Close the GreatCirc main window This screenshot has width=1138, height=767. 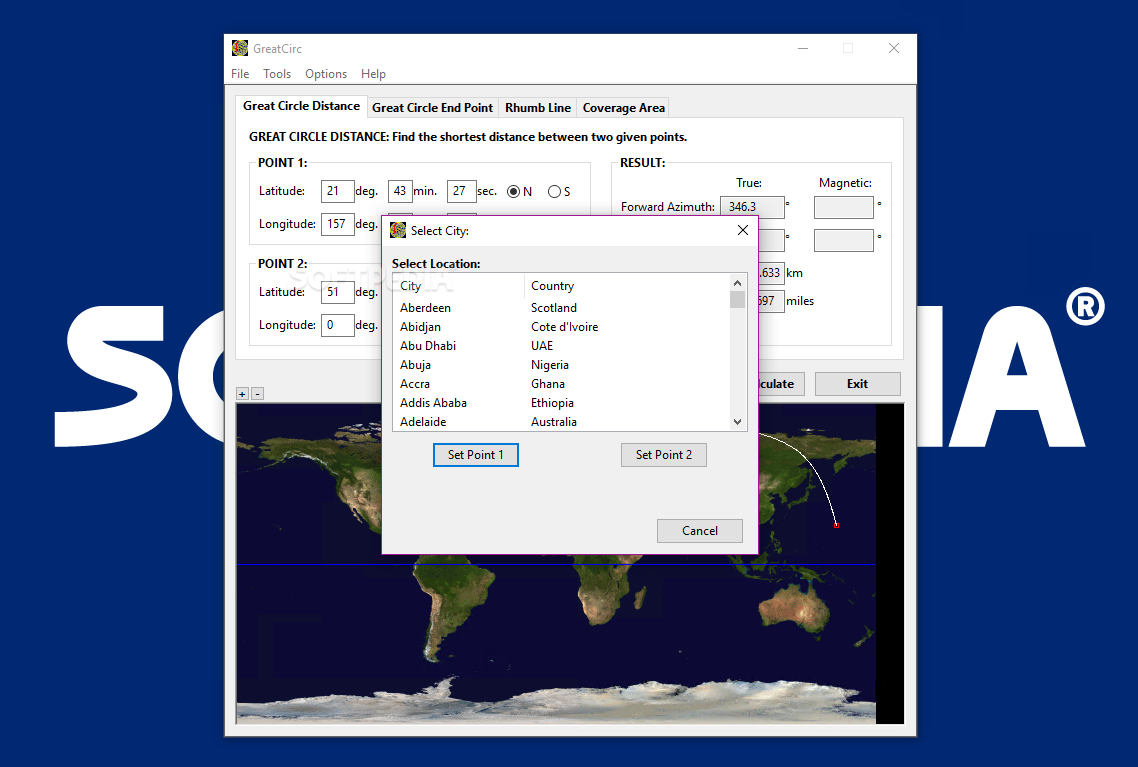894,48
